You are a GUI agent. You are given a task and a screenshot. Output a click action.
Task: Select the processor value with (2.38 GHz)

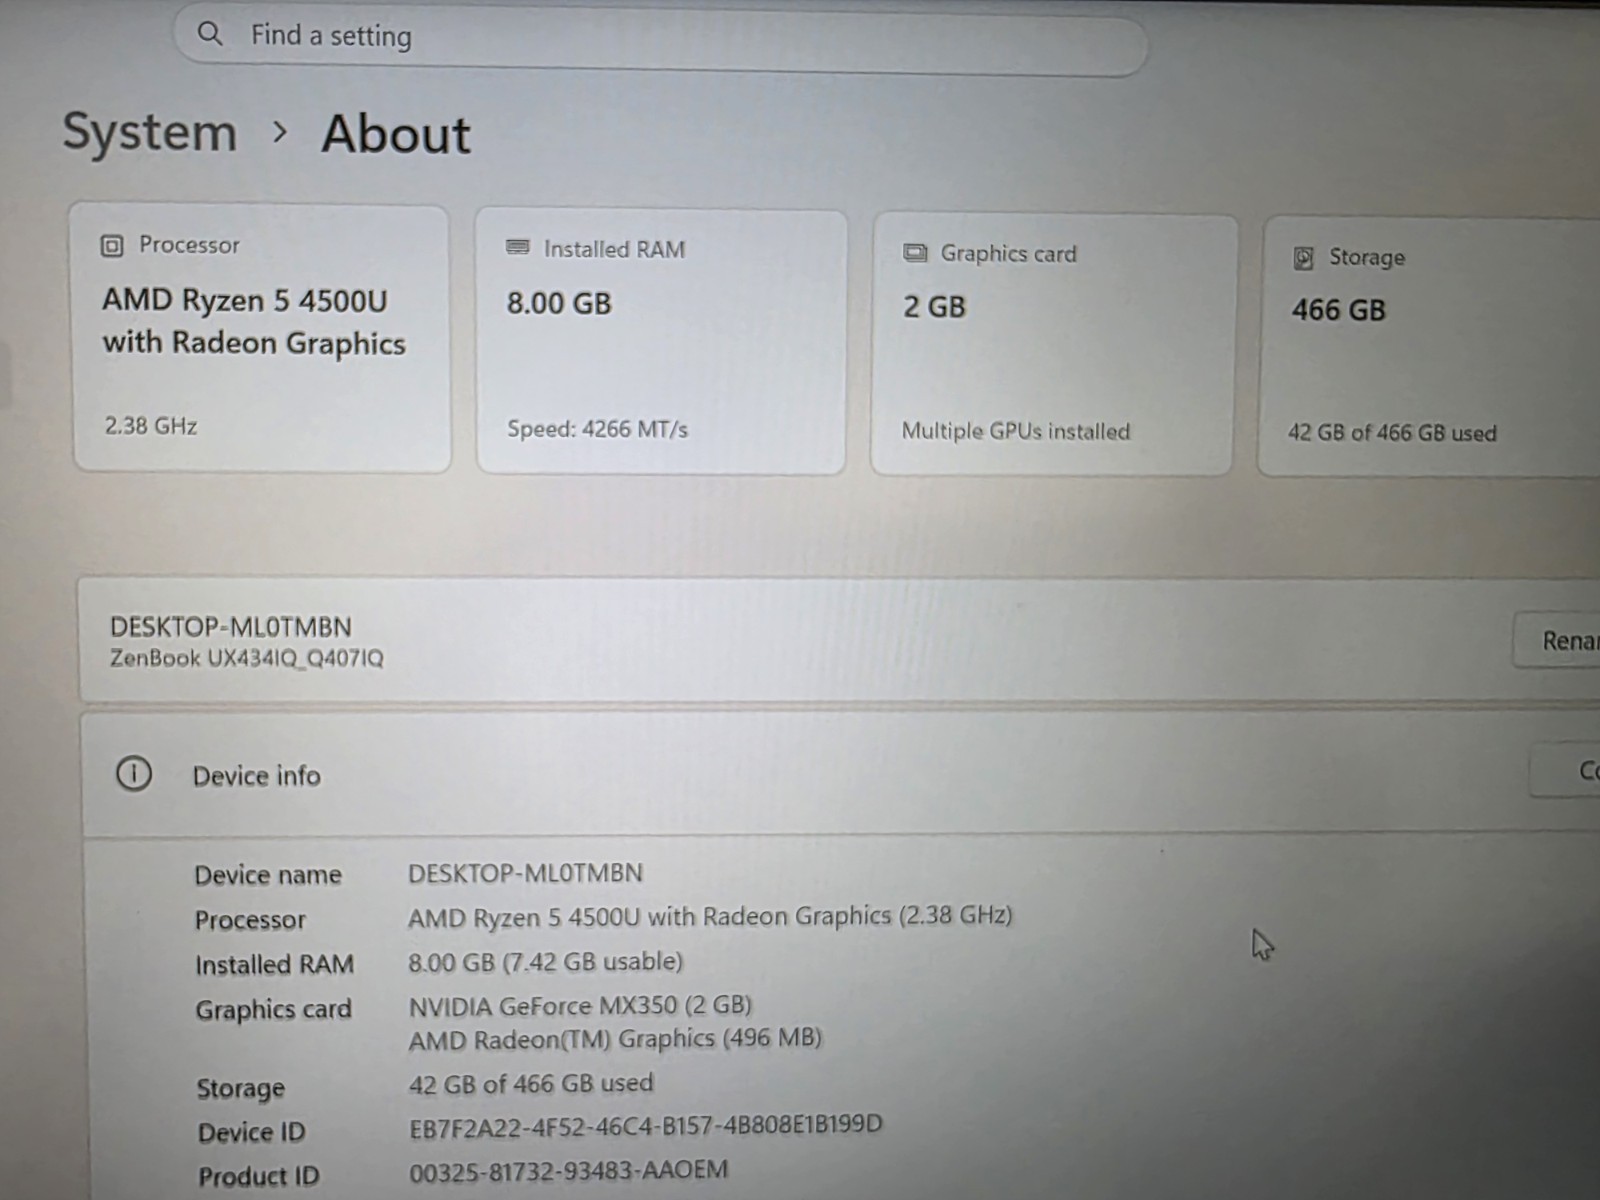710,916
